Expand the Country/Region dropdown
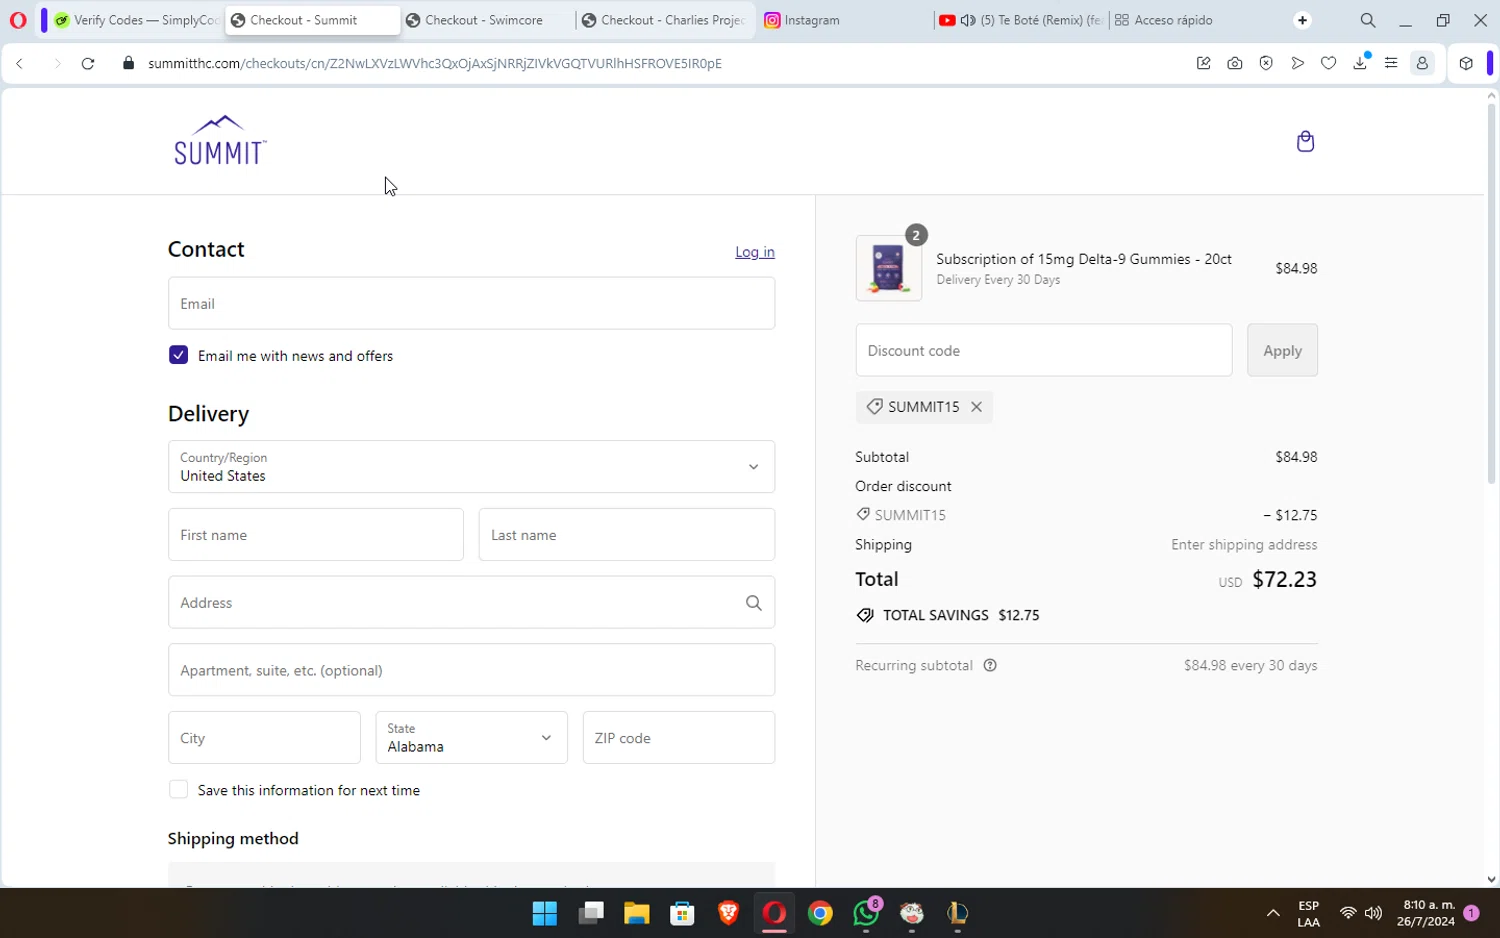 pos(471,467)
